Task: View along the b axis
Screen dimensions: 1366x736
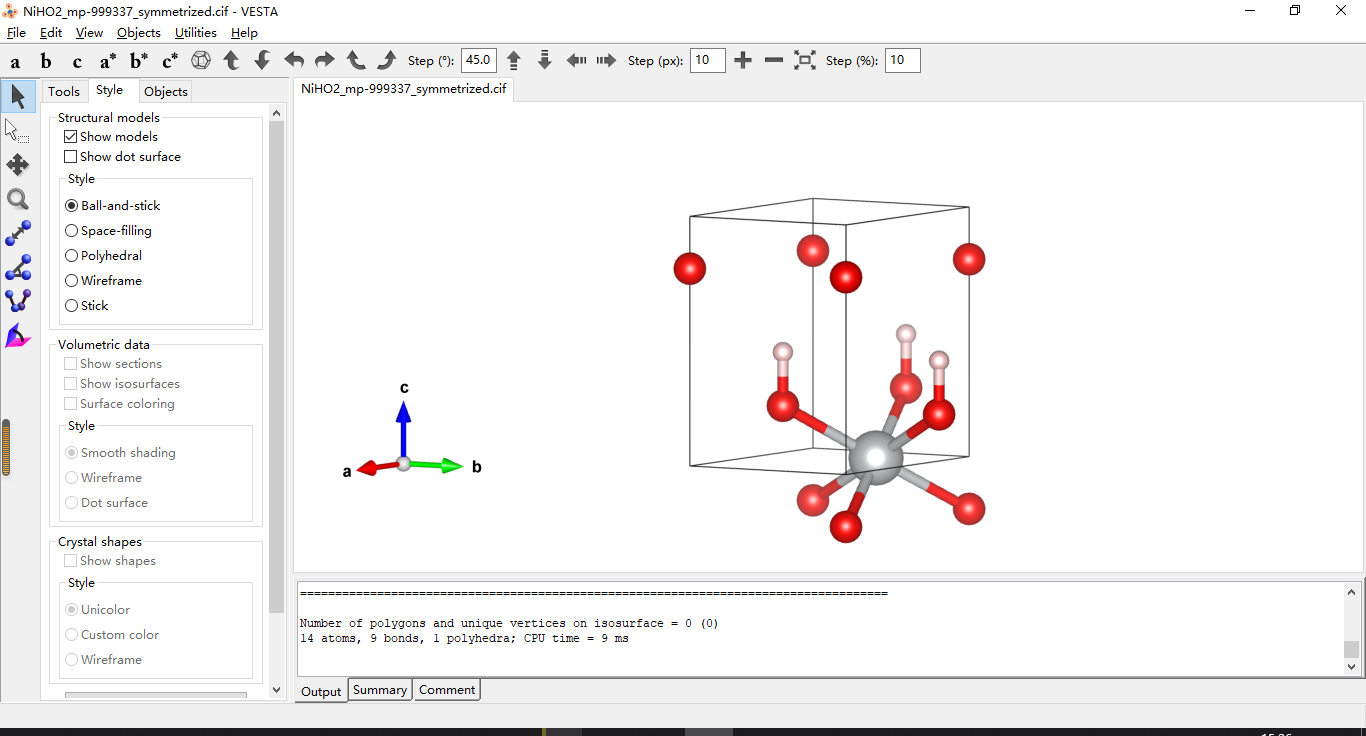Action: (x=46, y=61)
